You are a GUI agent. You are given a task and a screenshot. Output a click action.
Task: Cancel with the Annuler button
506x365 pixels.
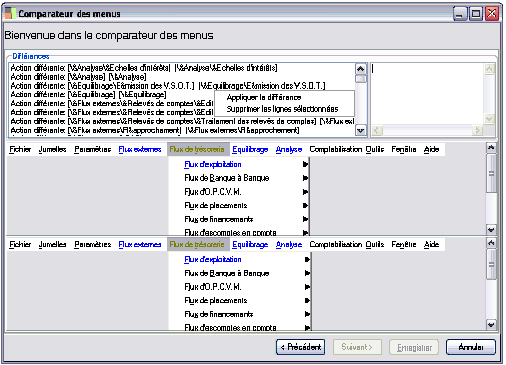(x=471, y=347)
